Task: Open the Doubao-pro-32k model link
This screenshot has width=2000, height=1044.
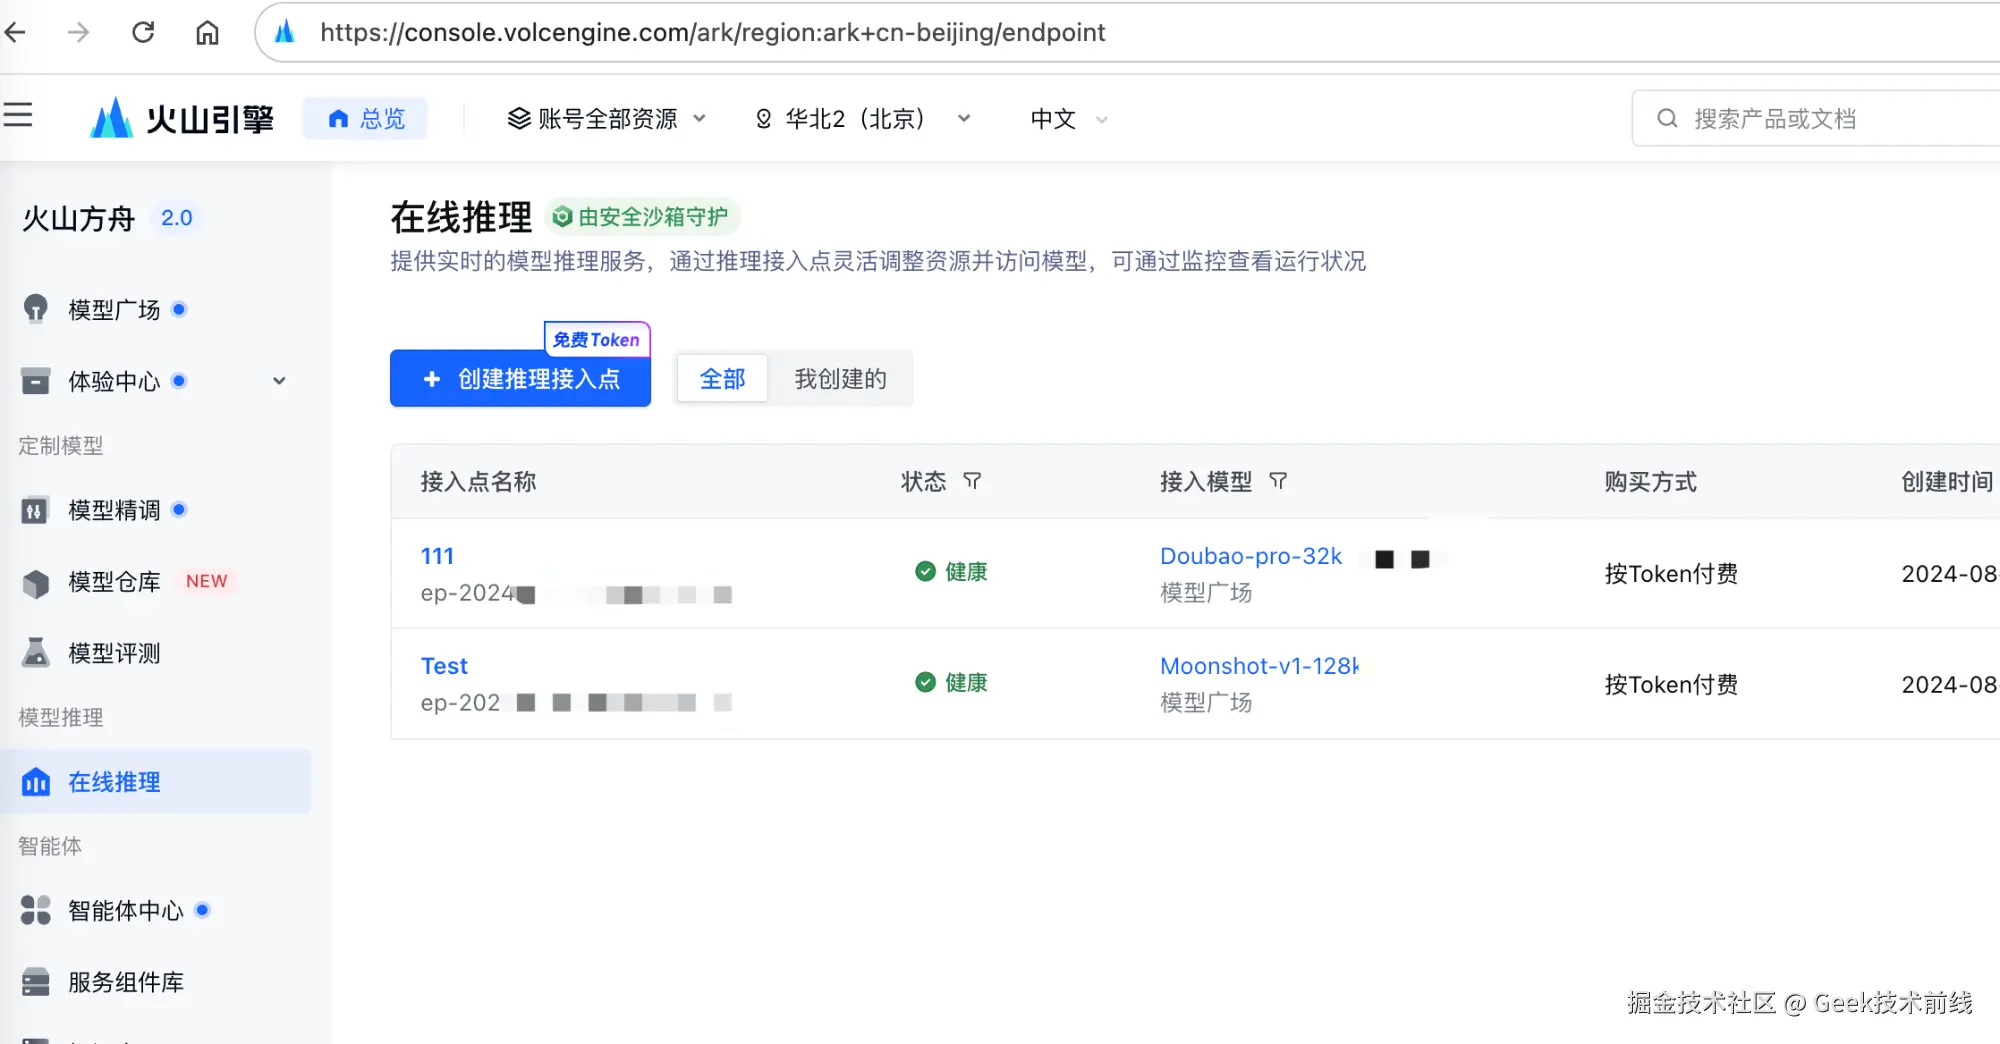Action: click(x=1251, y=556)
